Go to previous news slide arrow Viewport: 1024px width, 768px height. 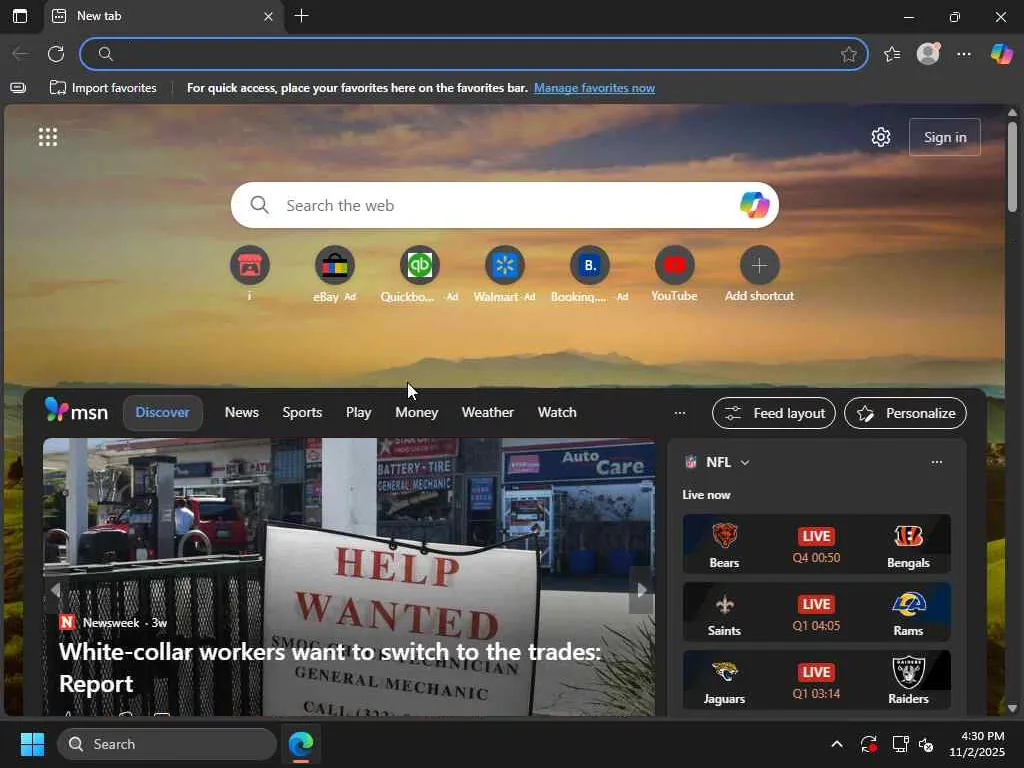click(x=55, y=590)
